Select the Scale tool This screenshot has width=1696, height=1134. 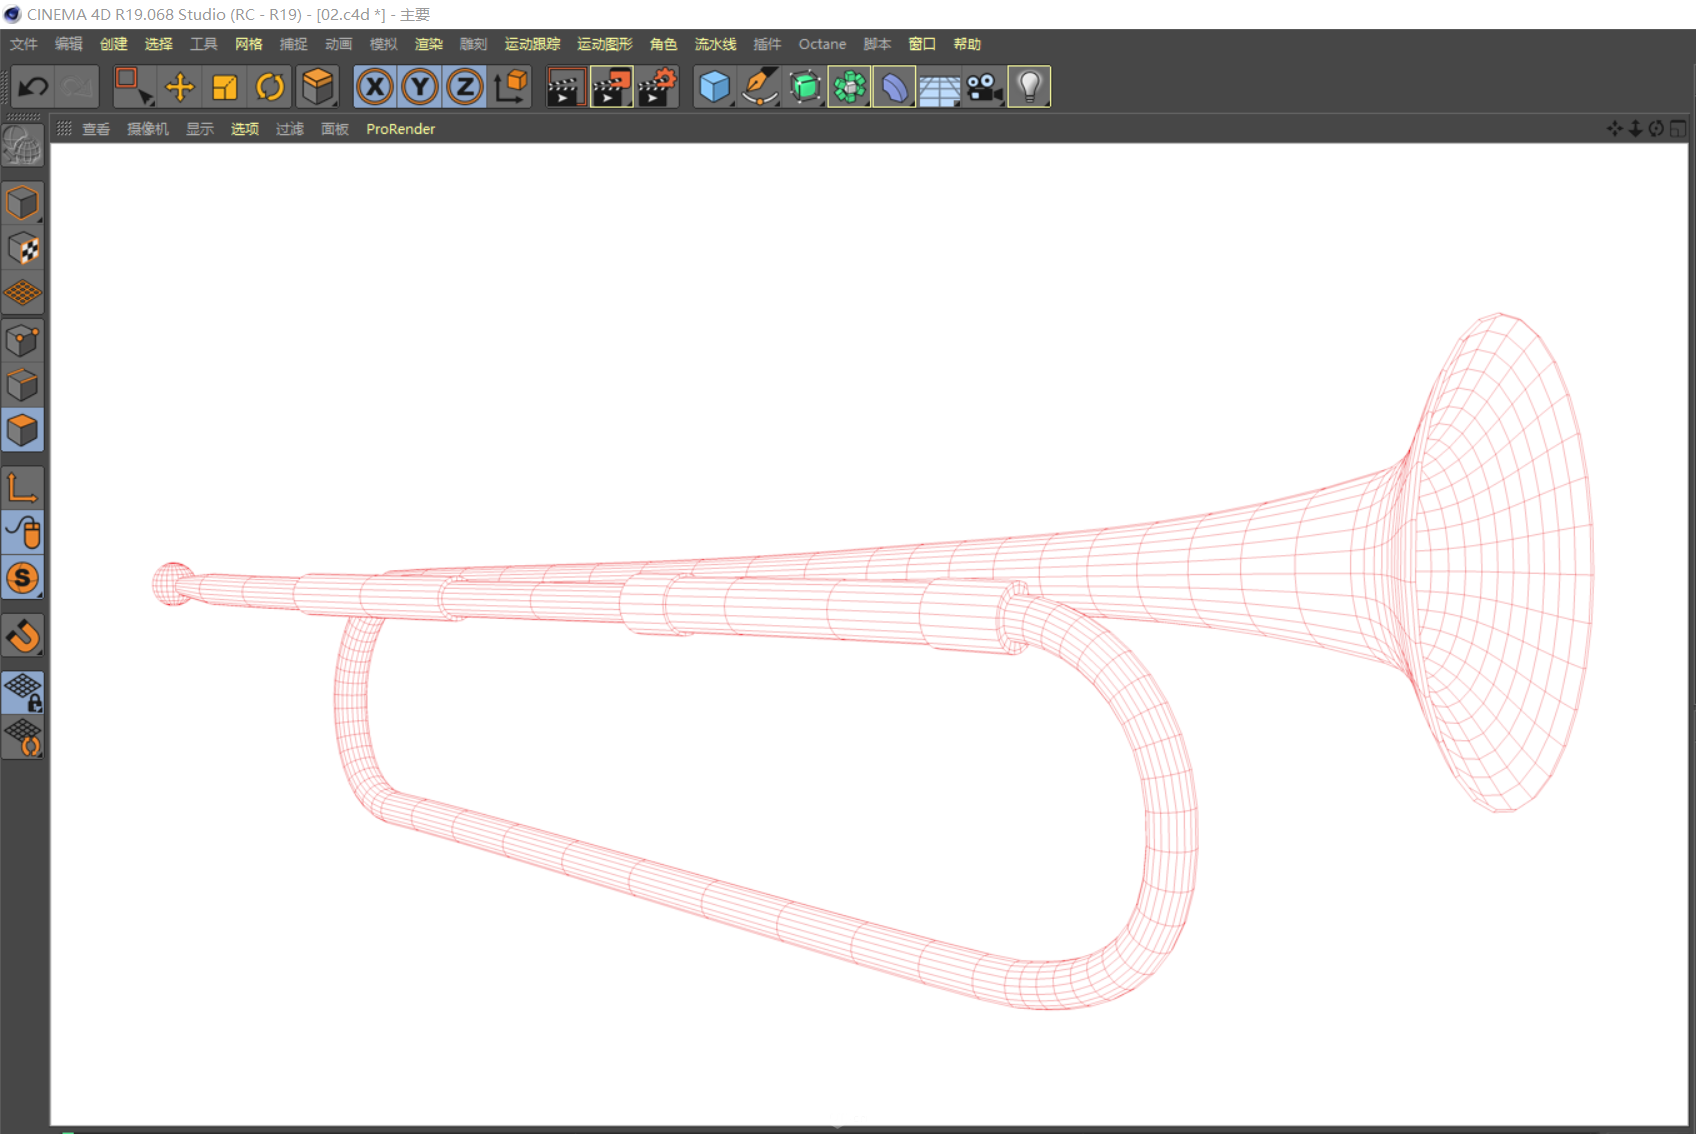point(225,87)
